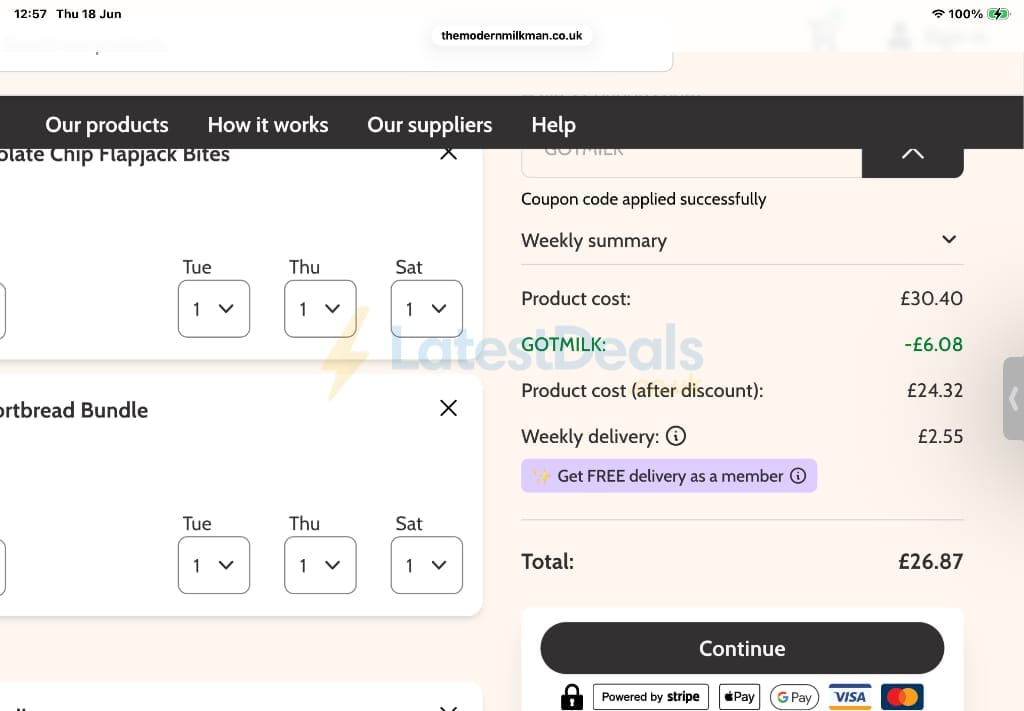Tap the side slide-over handle arrow
The width and height of the screenshot is (1024, 711).
click(1013, 398)
